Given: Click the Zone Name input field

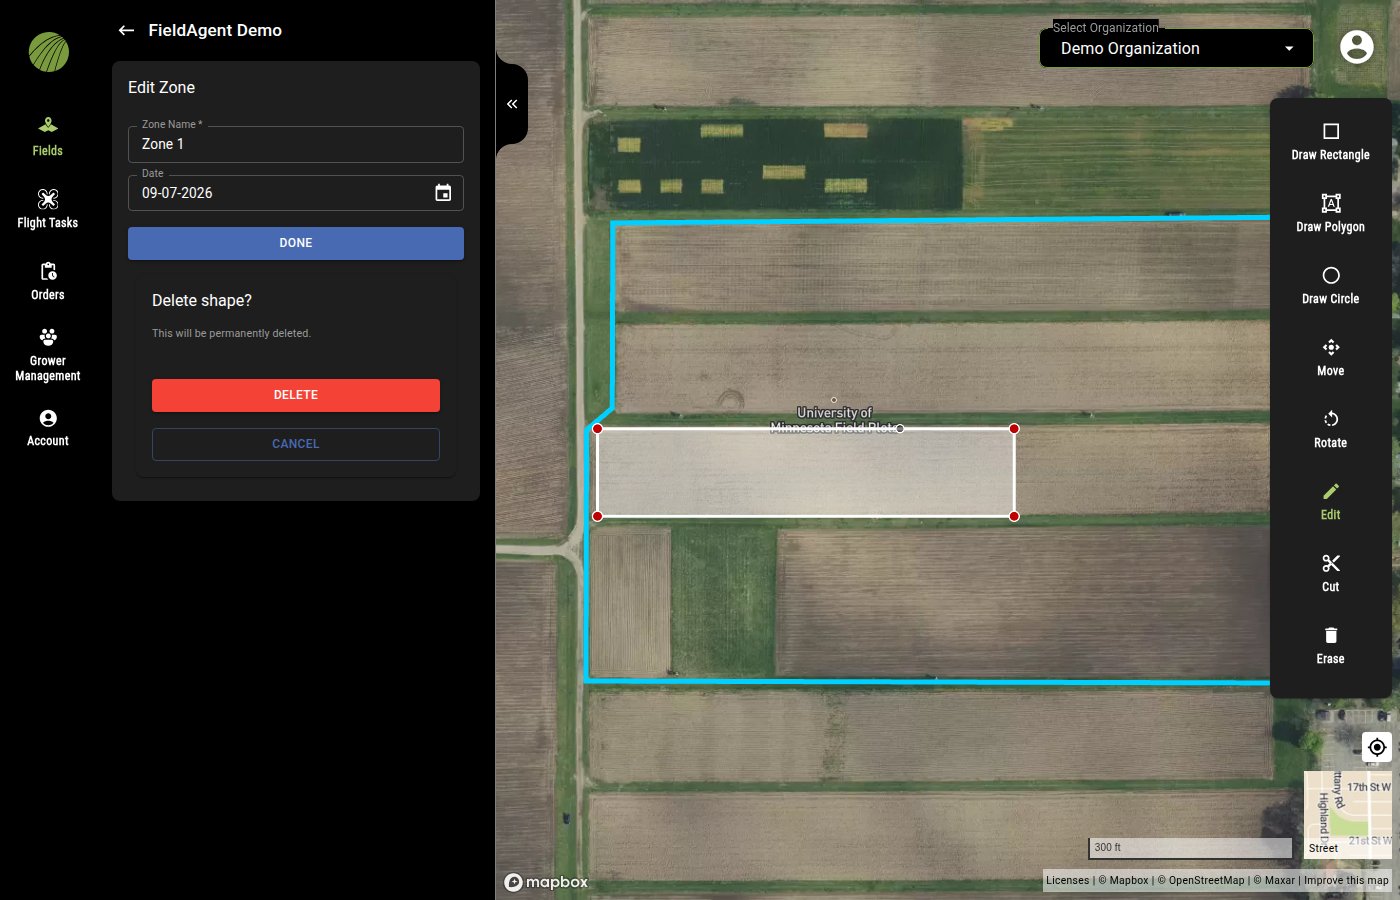Looking at the screenshot, I should tap(296, 144).
